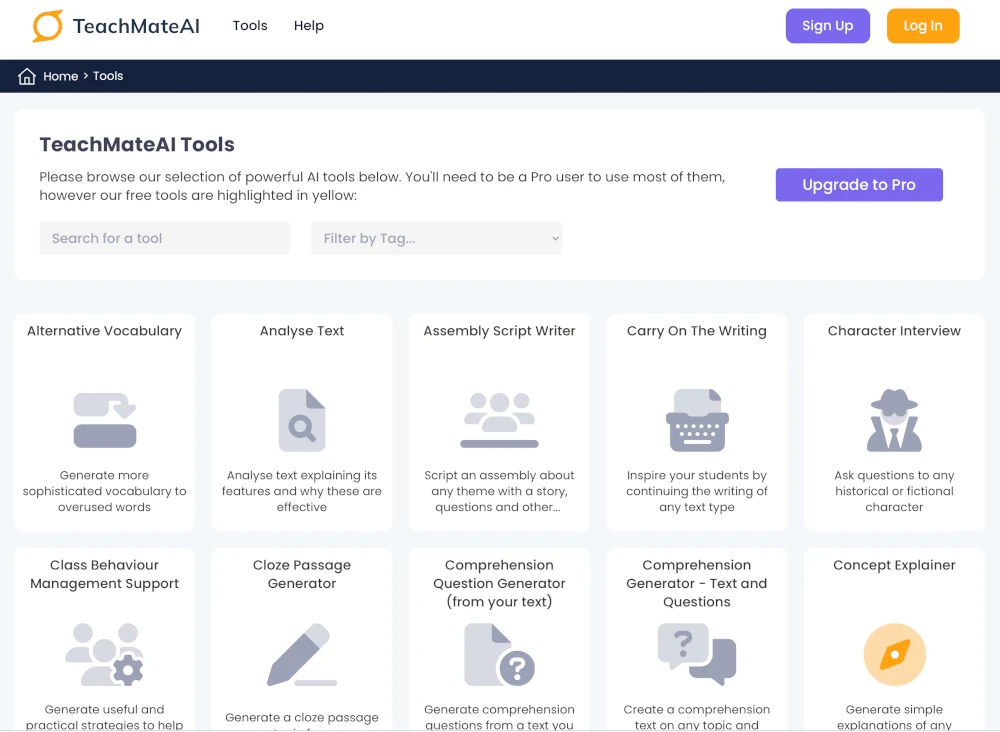Select the Character Interview detective icon

[x=894, y=420]
